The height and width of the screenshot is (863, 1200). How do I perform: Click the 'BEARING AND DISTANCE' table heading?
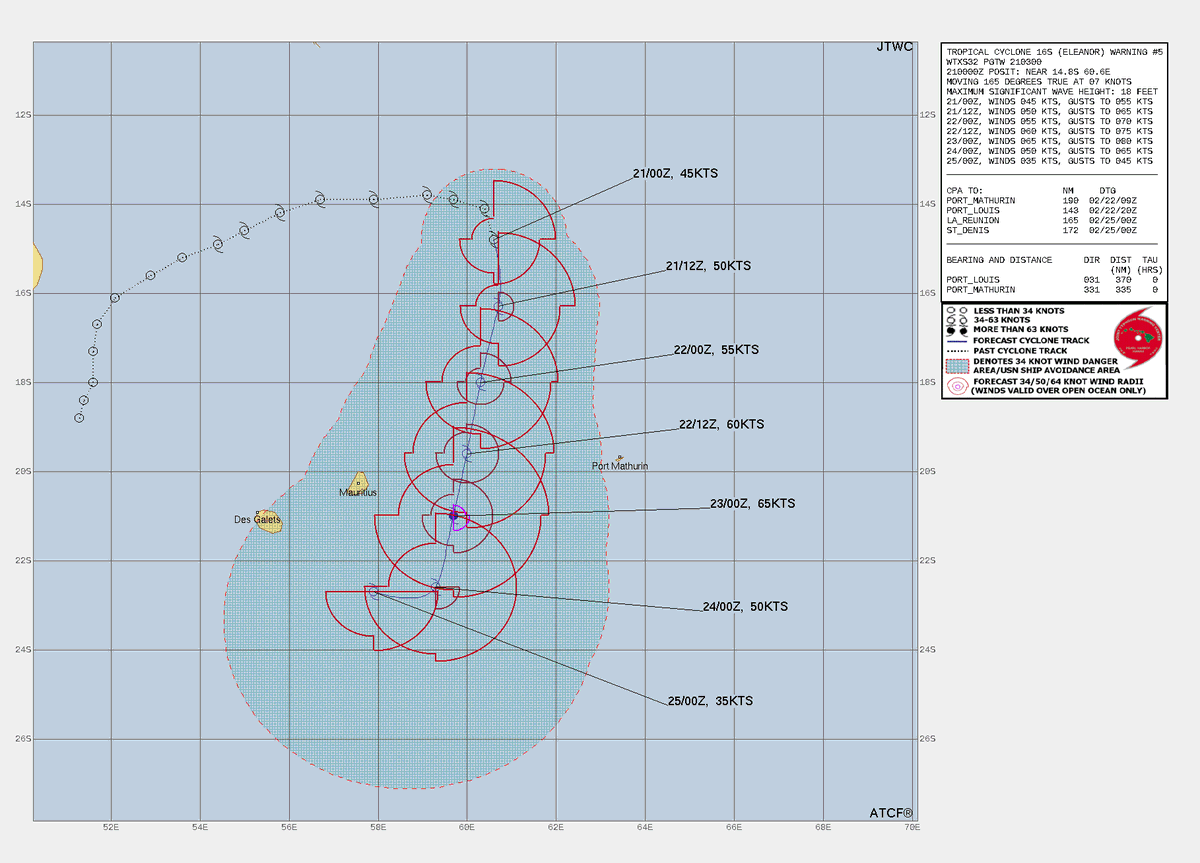coord(998,260)
